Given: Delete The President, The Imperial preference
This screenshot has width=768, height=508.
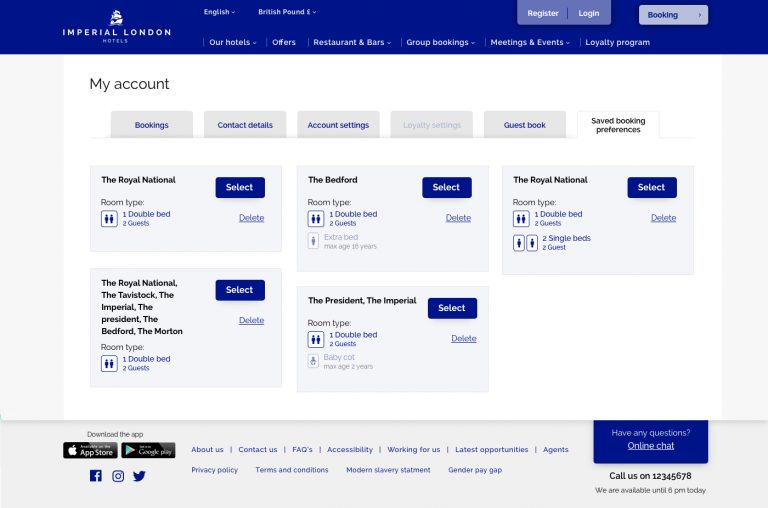Looking at the screenshot, I should tap(463, 338).
